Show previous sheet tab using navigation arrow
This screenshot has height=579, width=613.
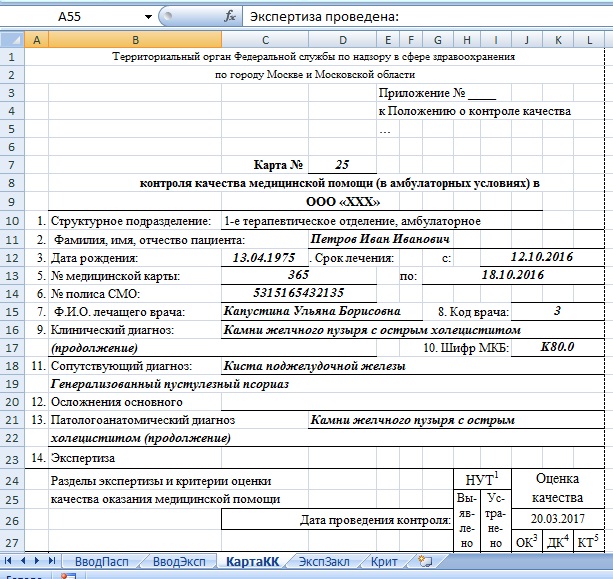point(23,561)
